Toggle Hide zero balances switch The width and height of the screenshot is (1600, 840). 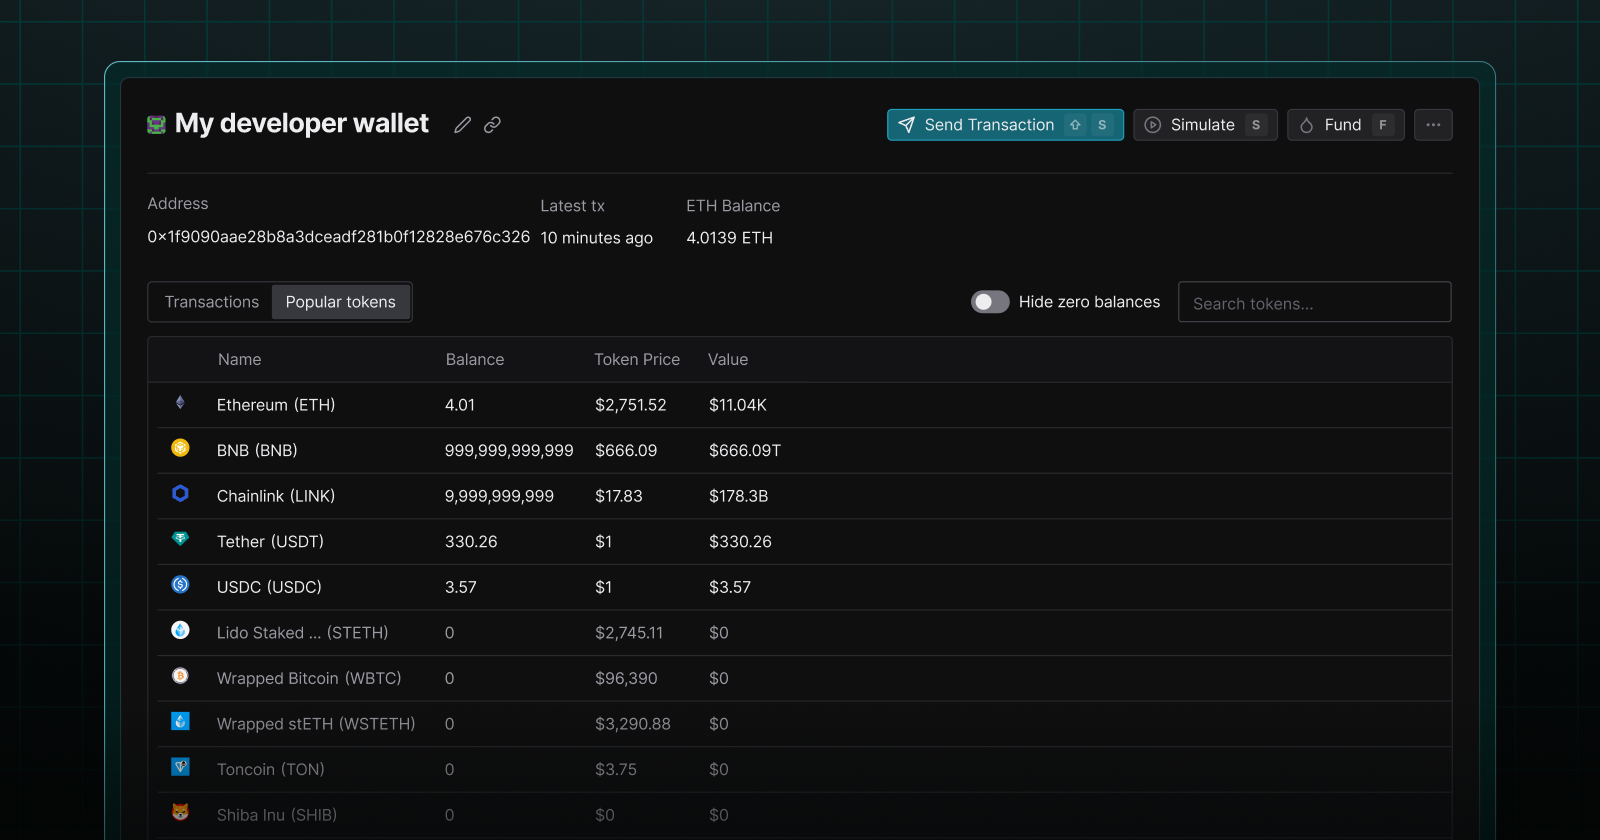(990, 302)
